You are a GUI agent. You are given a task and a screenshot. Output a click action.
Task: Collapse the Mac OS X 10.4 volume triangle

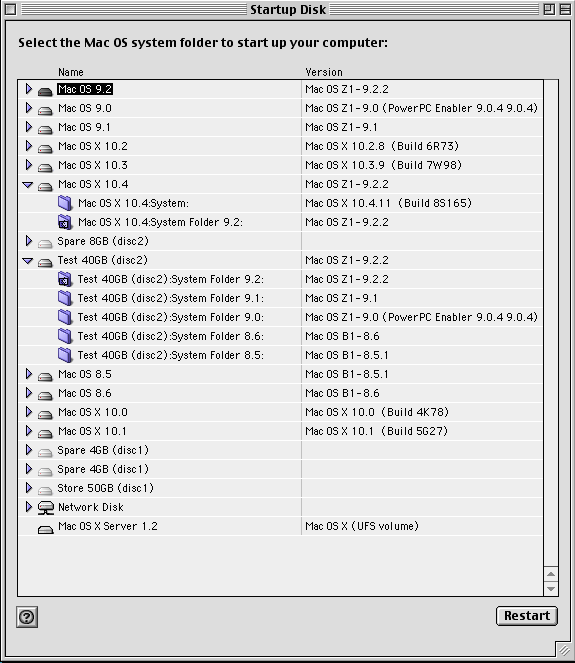click(x=28, y=185)
